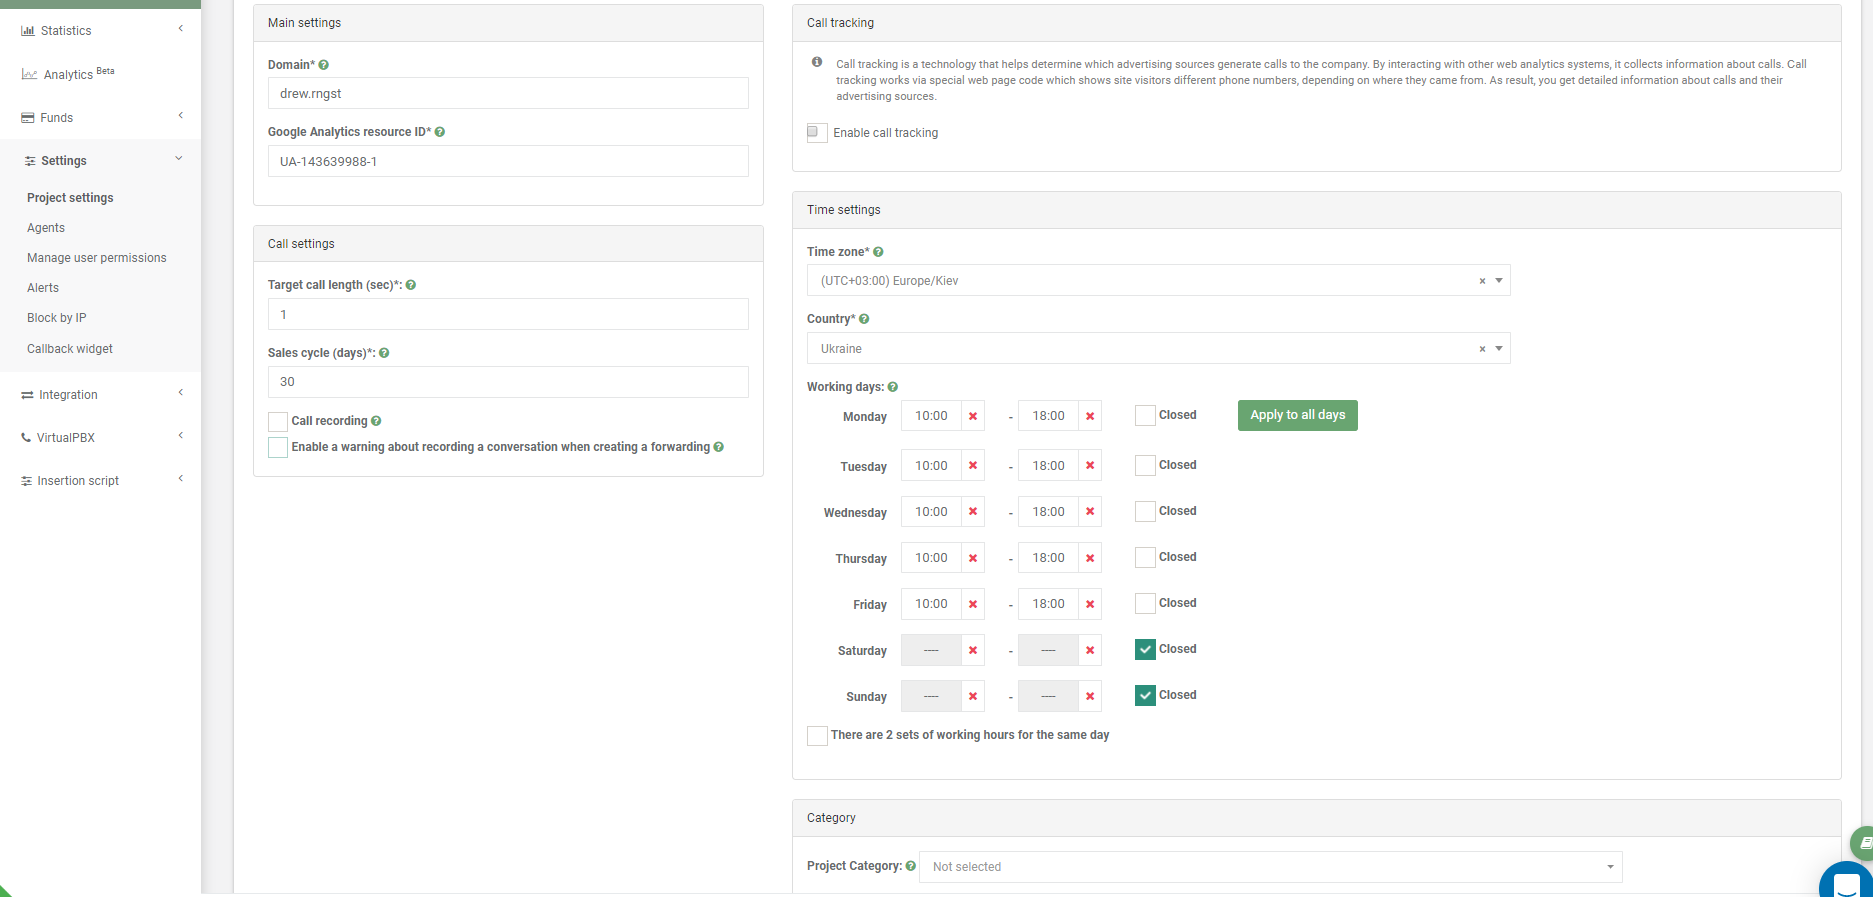
Task: Open Project settings submenu item
Action: [70, 198]
